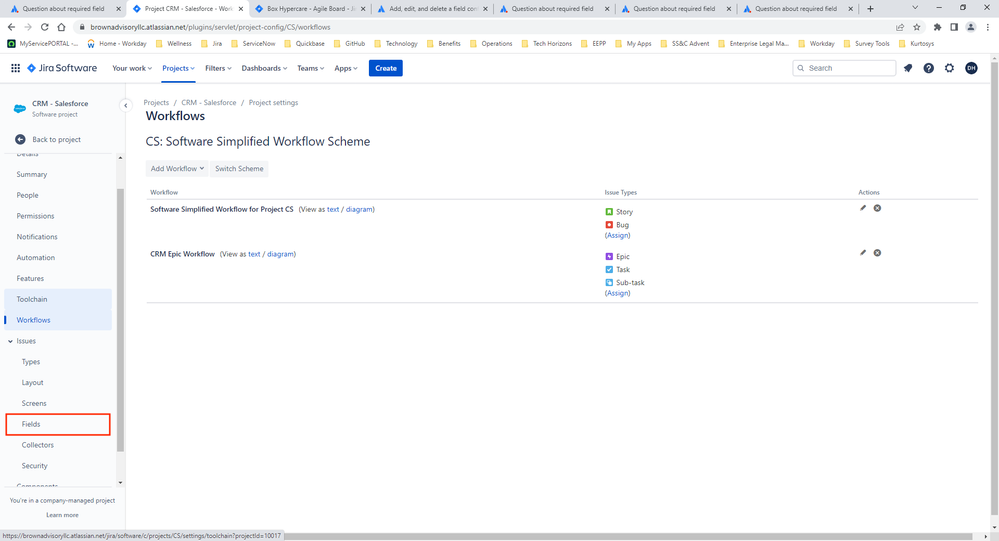This screenshot has width=999, height=541.
Task: Open the Your work dropdown menu
Action: pos(132,68)
